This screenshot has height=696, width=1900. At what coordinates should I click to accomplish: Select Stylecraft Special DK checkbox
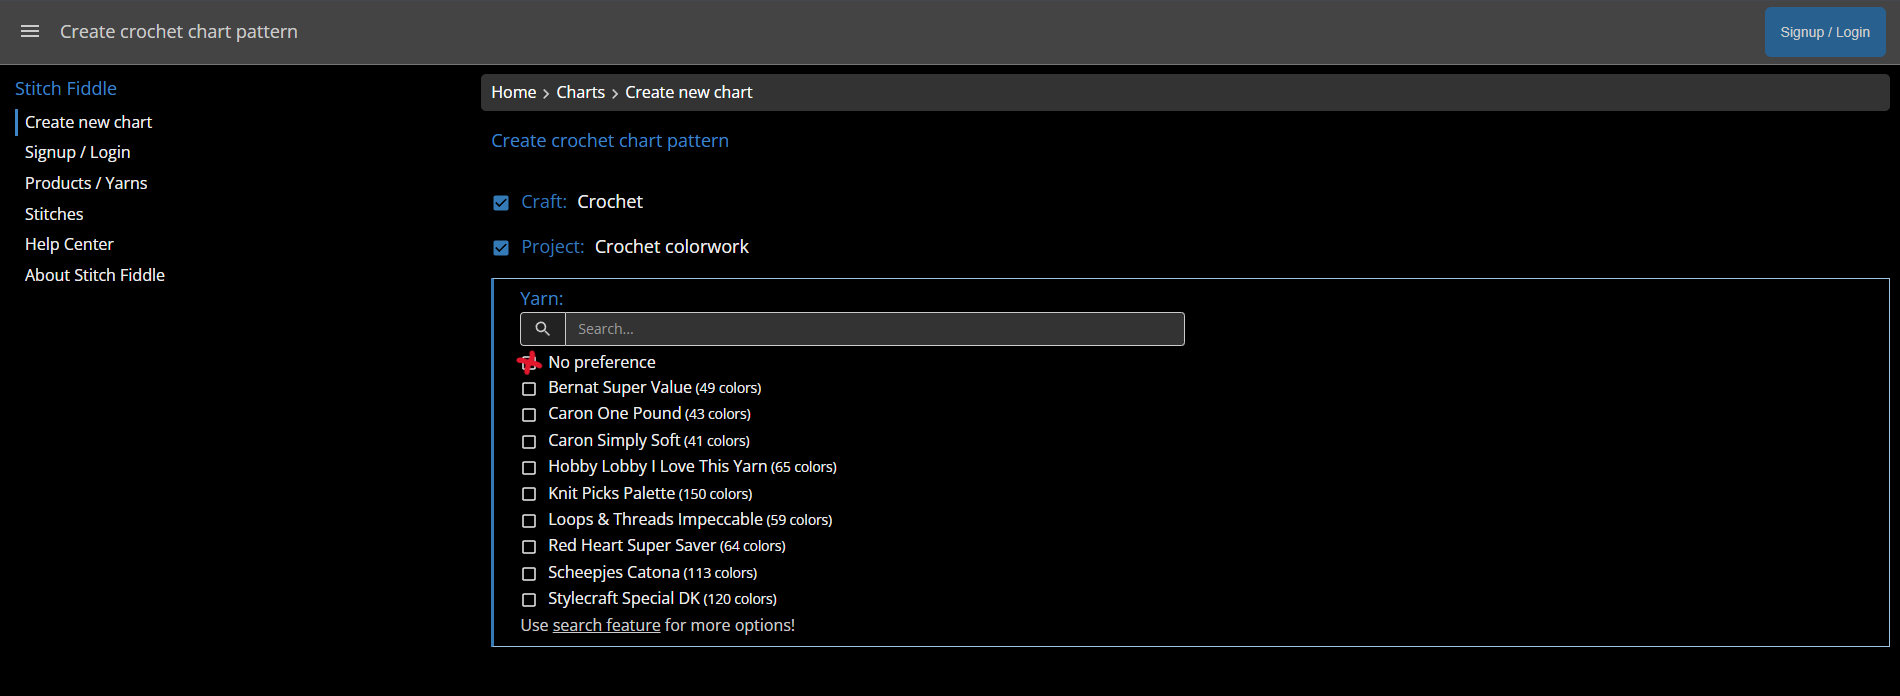pyautogui.click(x=529, y=600)
